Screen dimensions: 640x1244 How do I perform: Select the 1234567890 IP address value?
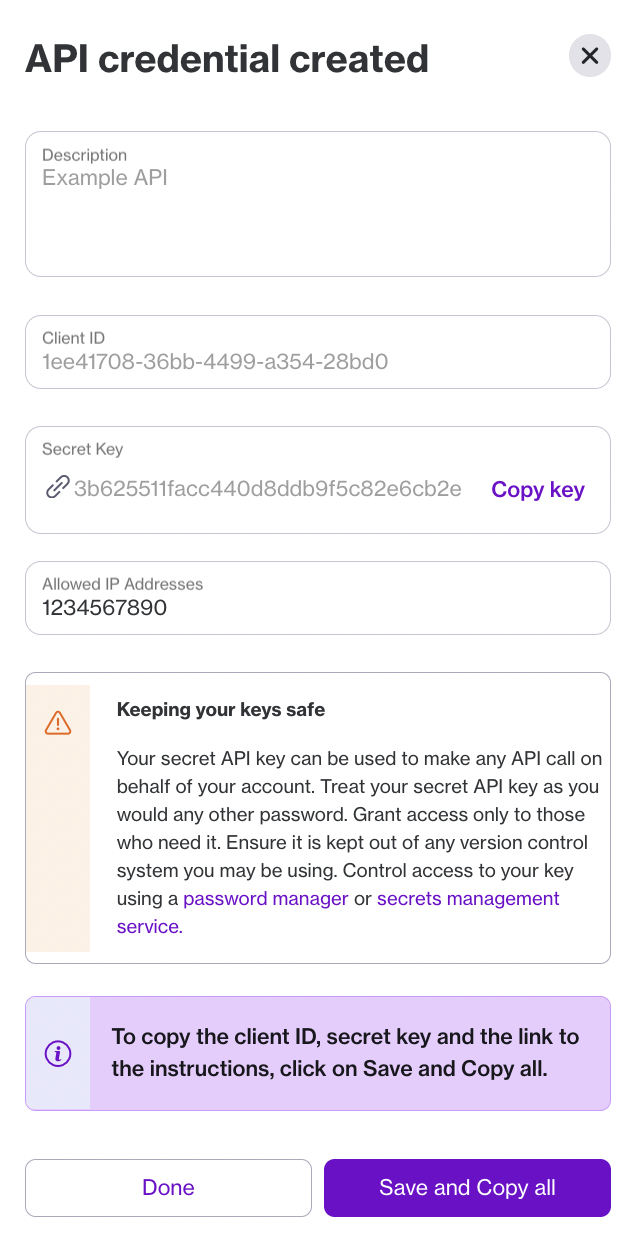pos(104,608)
